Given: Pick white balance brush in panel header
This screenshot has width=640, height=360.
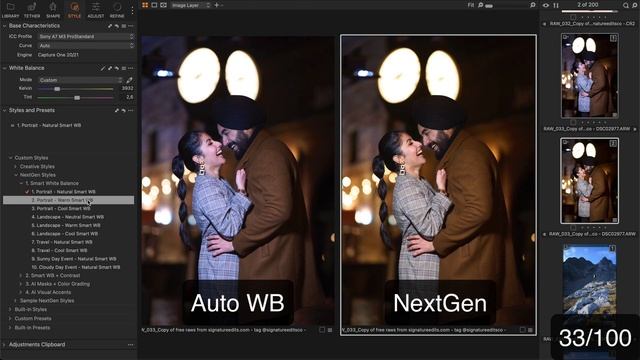Looking at the screenshot, I should coord(103,69).
